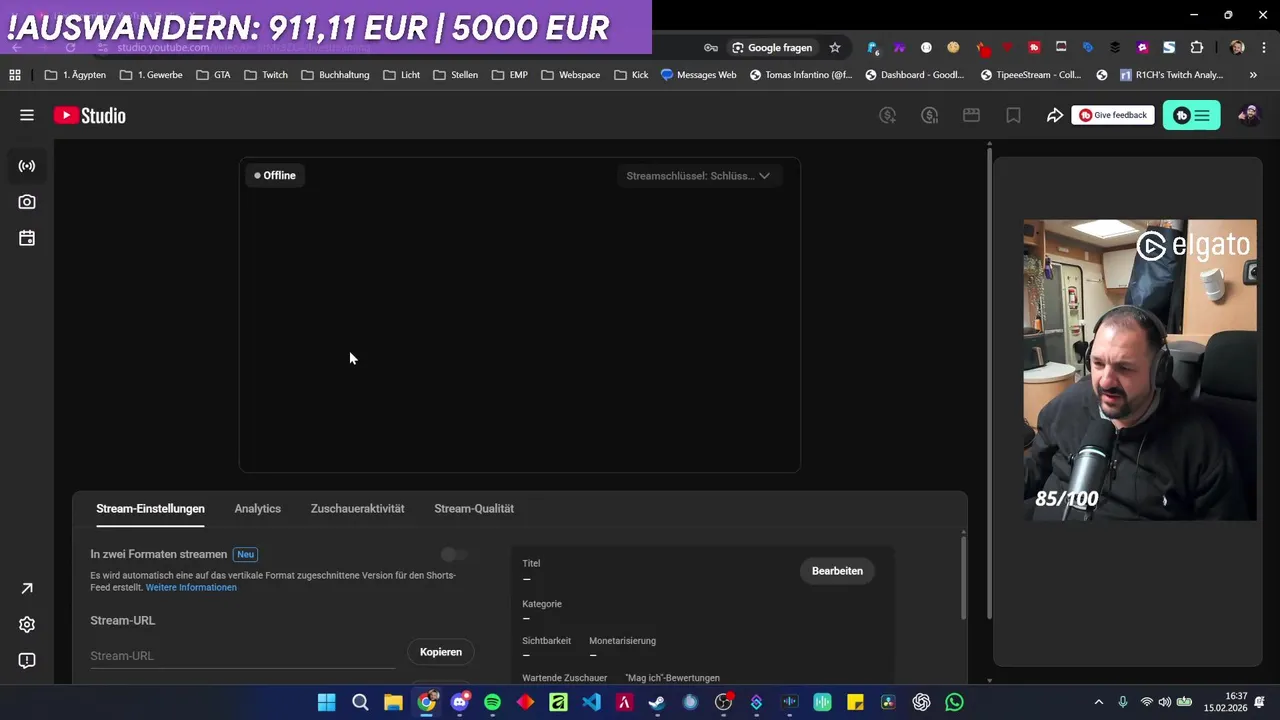The height and width of the screenshot is (720, 1280).
Task: Select the Stream live sidebar icon
Action: pos(27,166)
